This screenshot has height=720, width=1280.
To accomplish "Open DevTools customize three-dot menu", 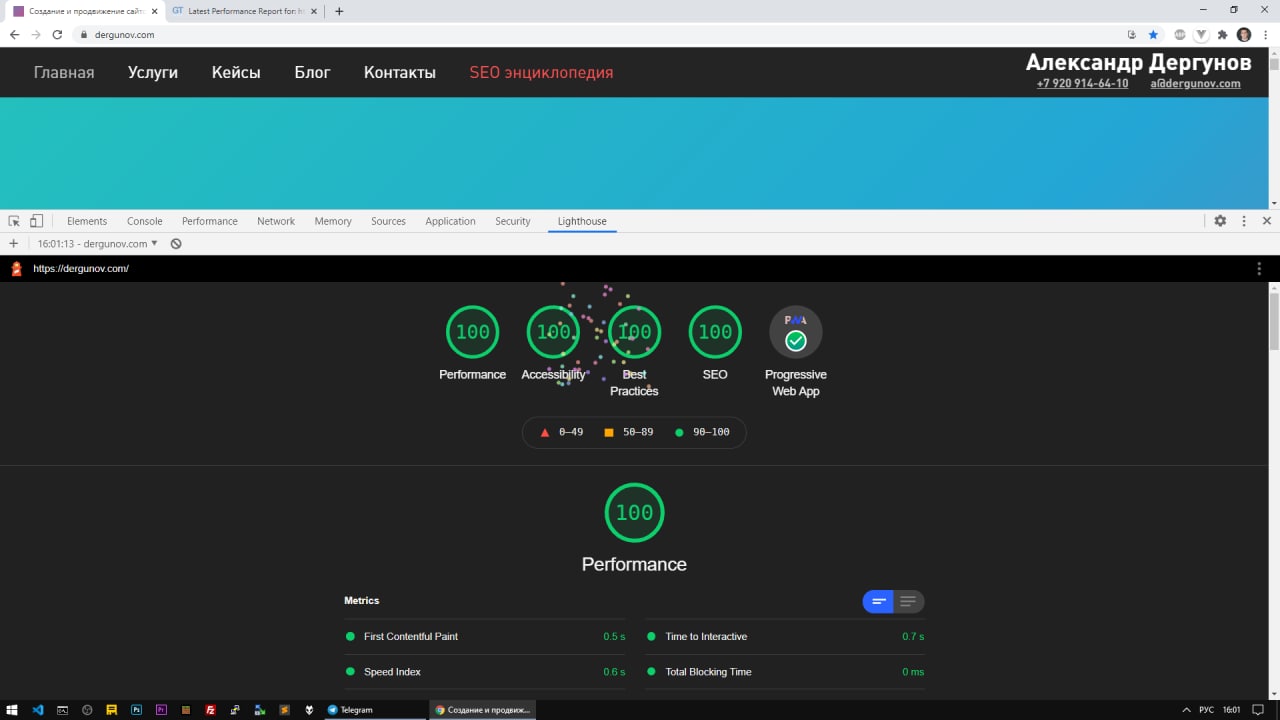I will 1244,221.
